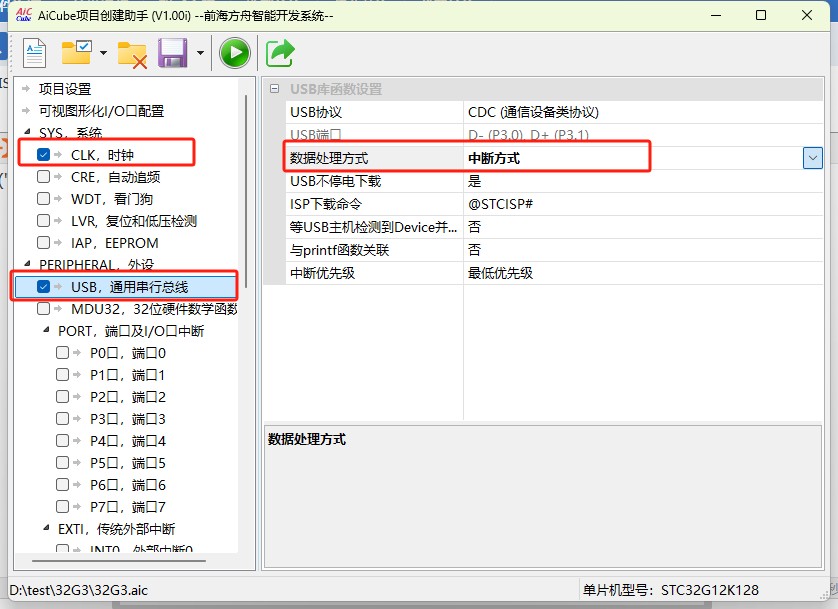Check the P2口 port 2 checkbox
Image resolution: width=838 pixels, height=609 pixels.
pyautogui.click(x=63, y=396)
